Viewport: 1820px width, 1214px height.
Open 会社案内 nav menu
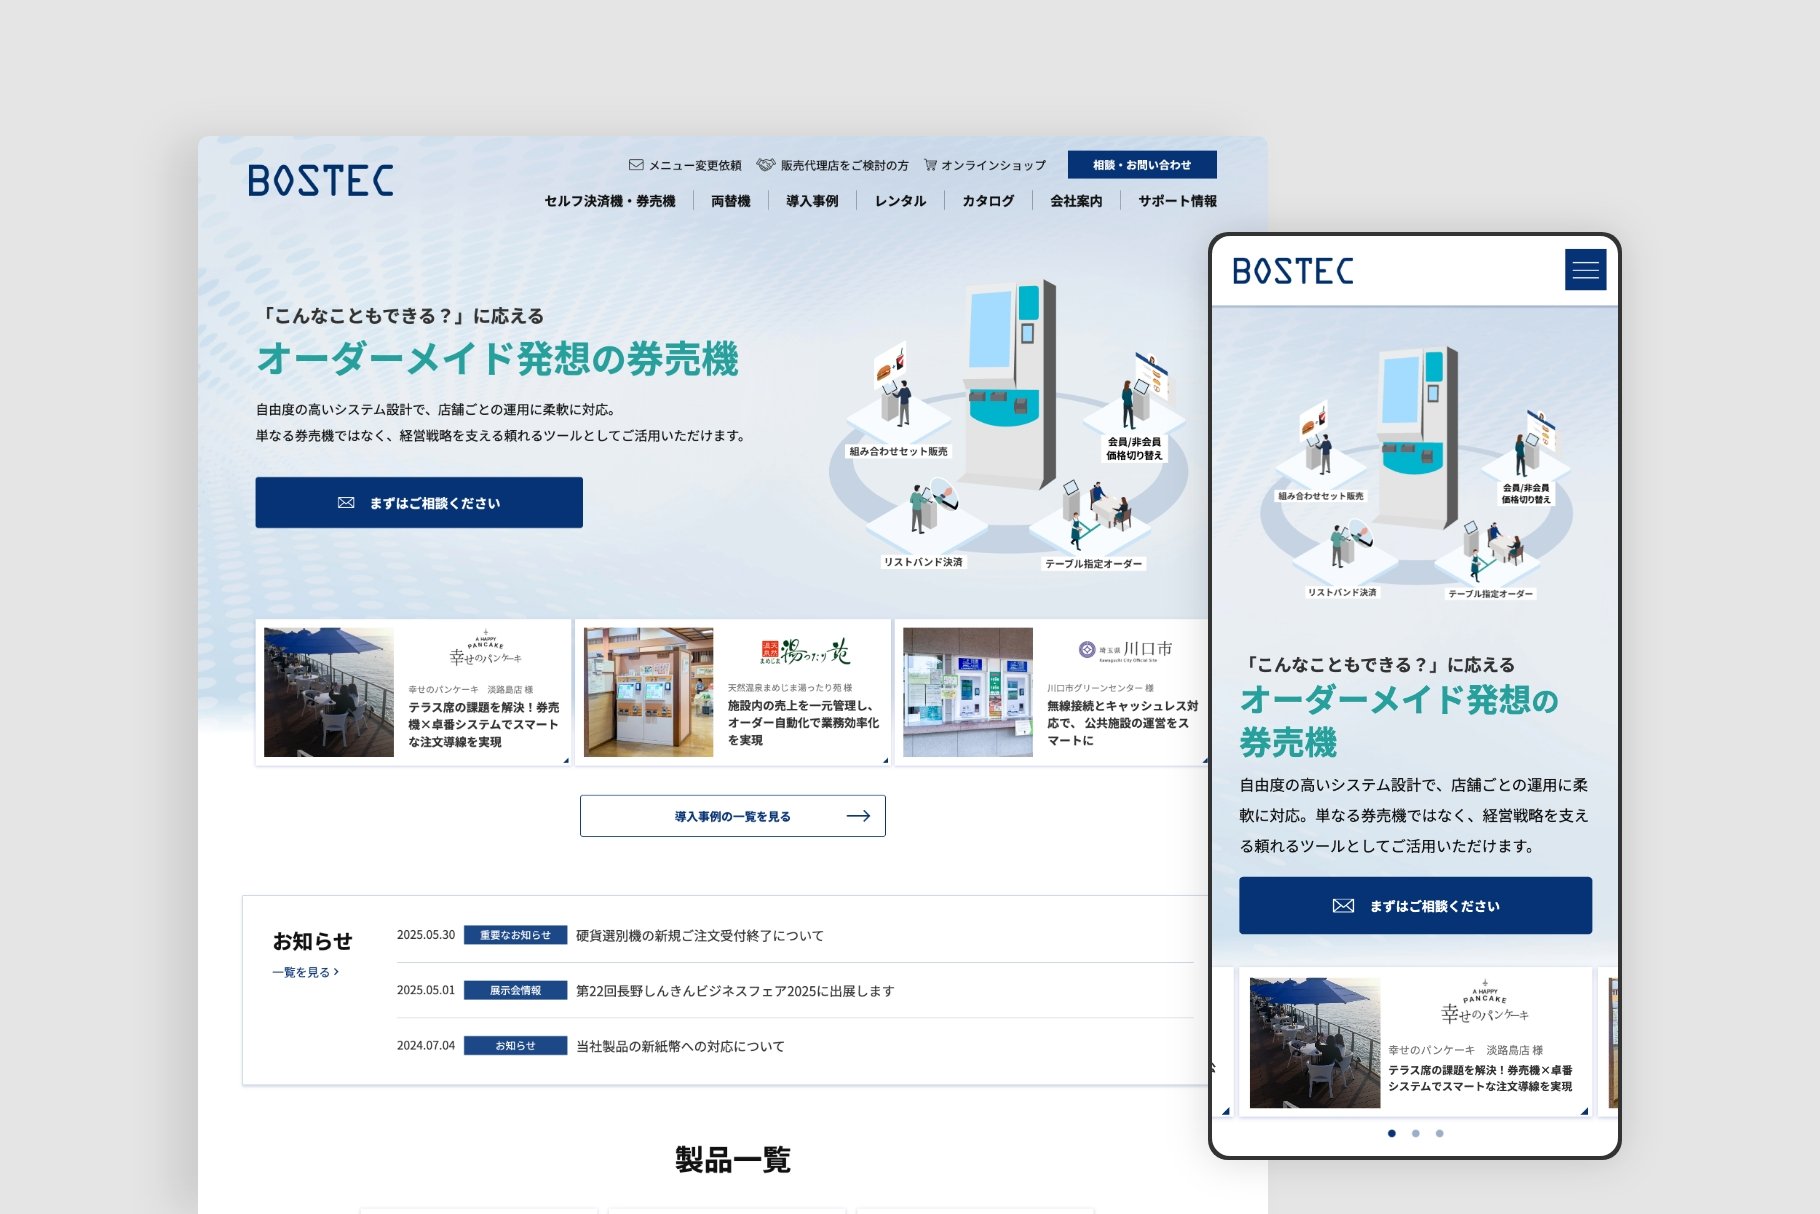coord(1076,201)
